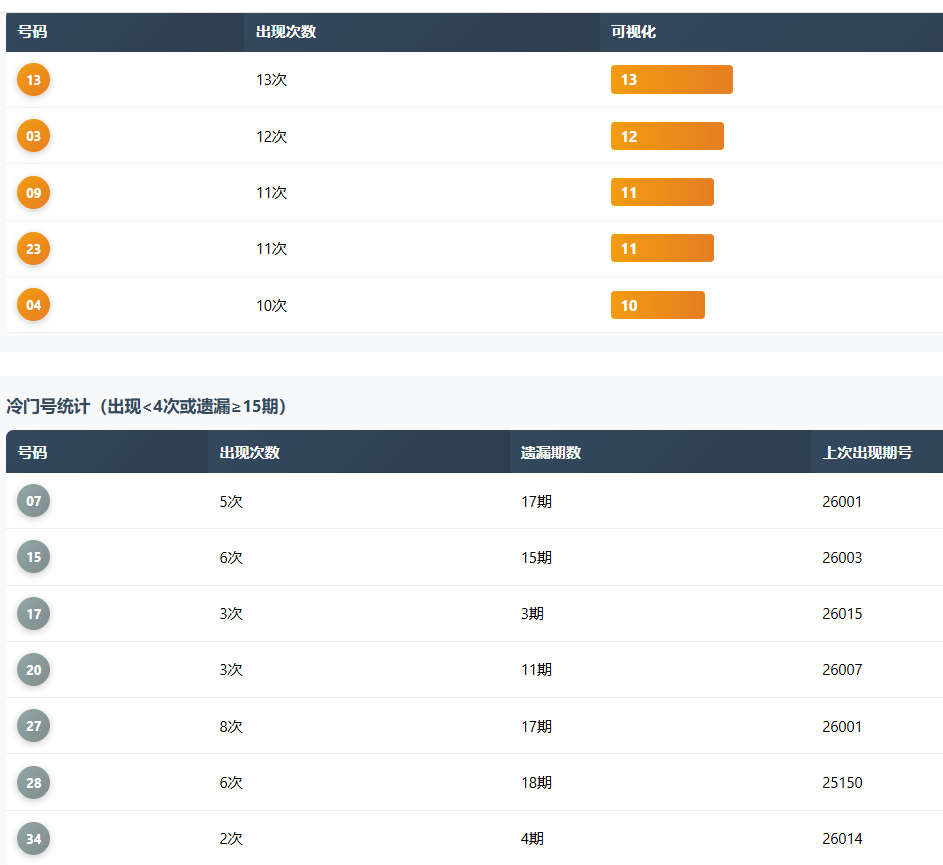Click the gray number 15 ball
Image resolution: width=943 pixels, height=865 pixels.
tap(33, 557)
